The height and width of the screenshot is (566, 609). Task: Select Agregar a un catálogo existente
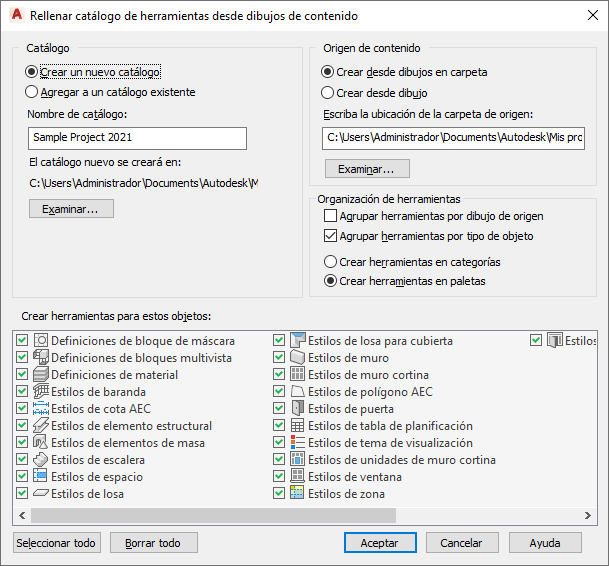(31, 92)
